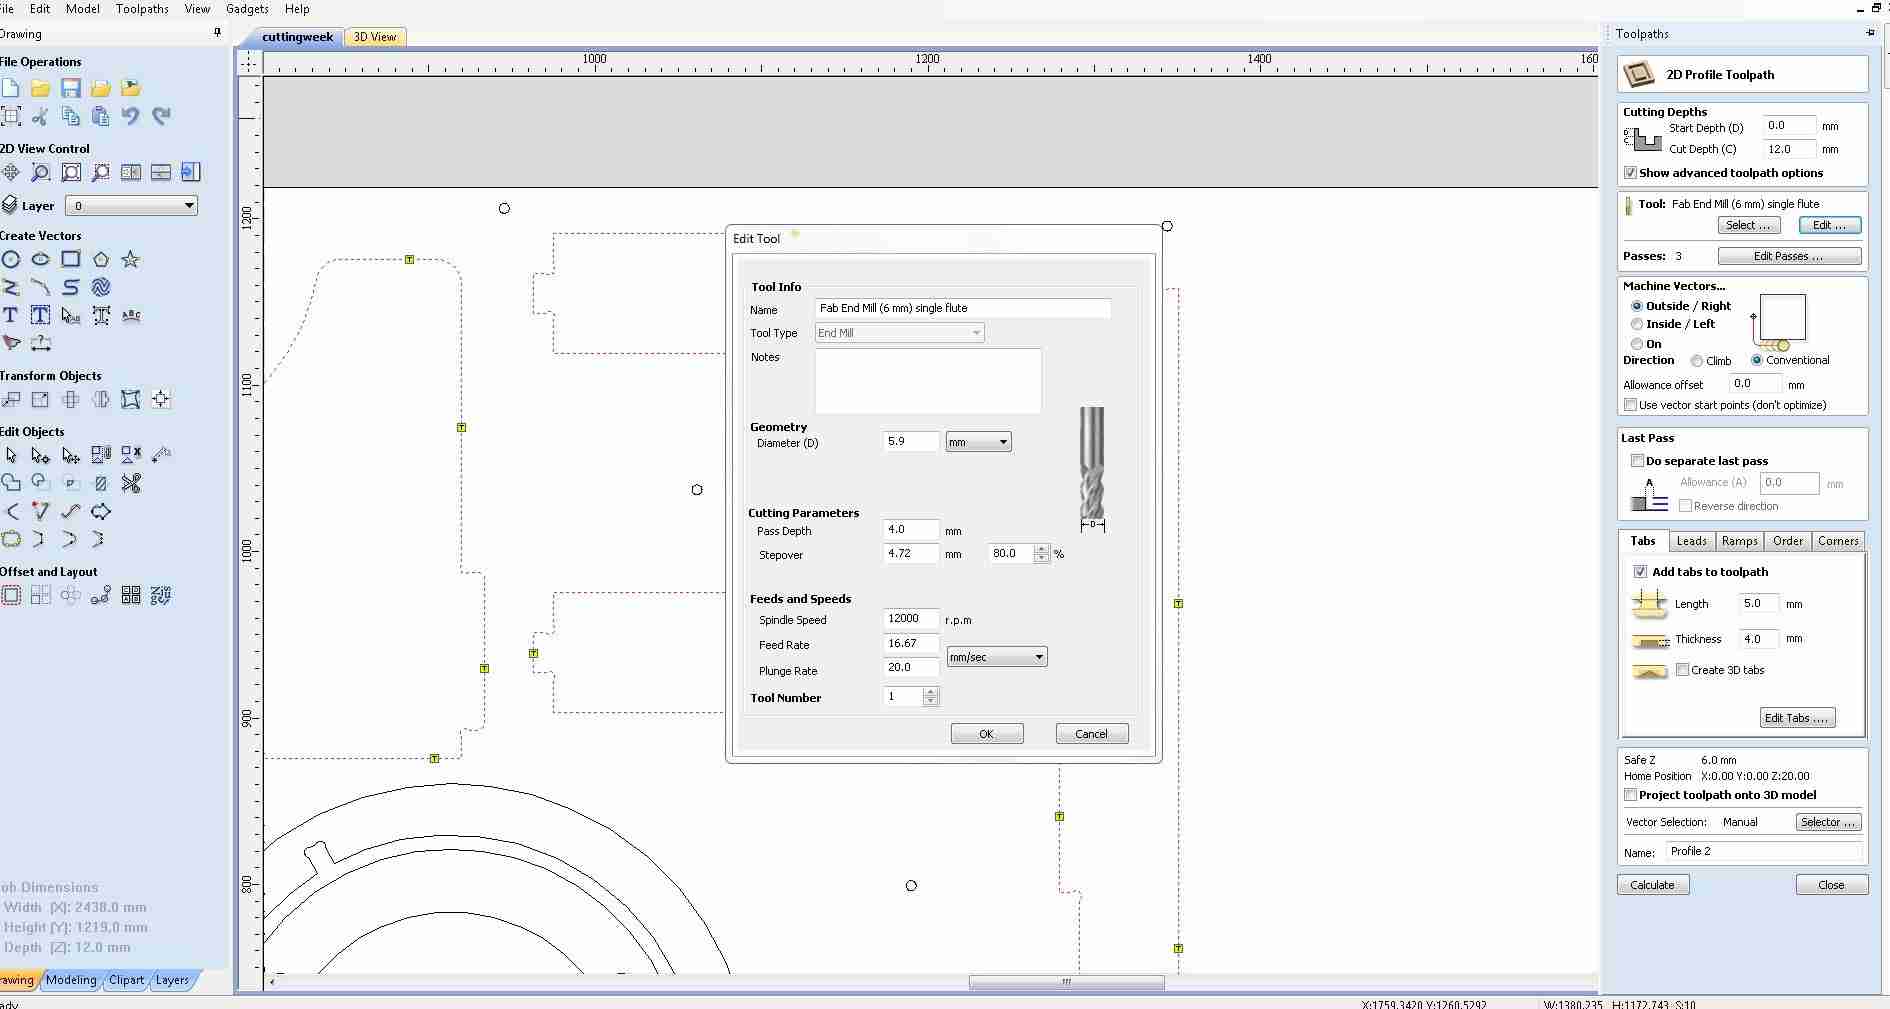This screenshot has height=1009, width=1890.
Task: Select the Draw Ellipse tool
Action: (40, 259)
